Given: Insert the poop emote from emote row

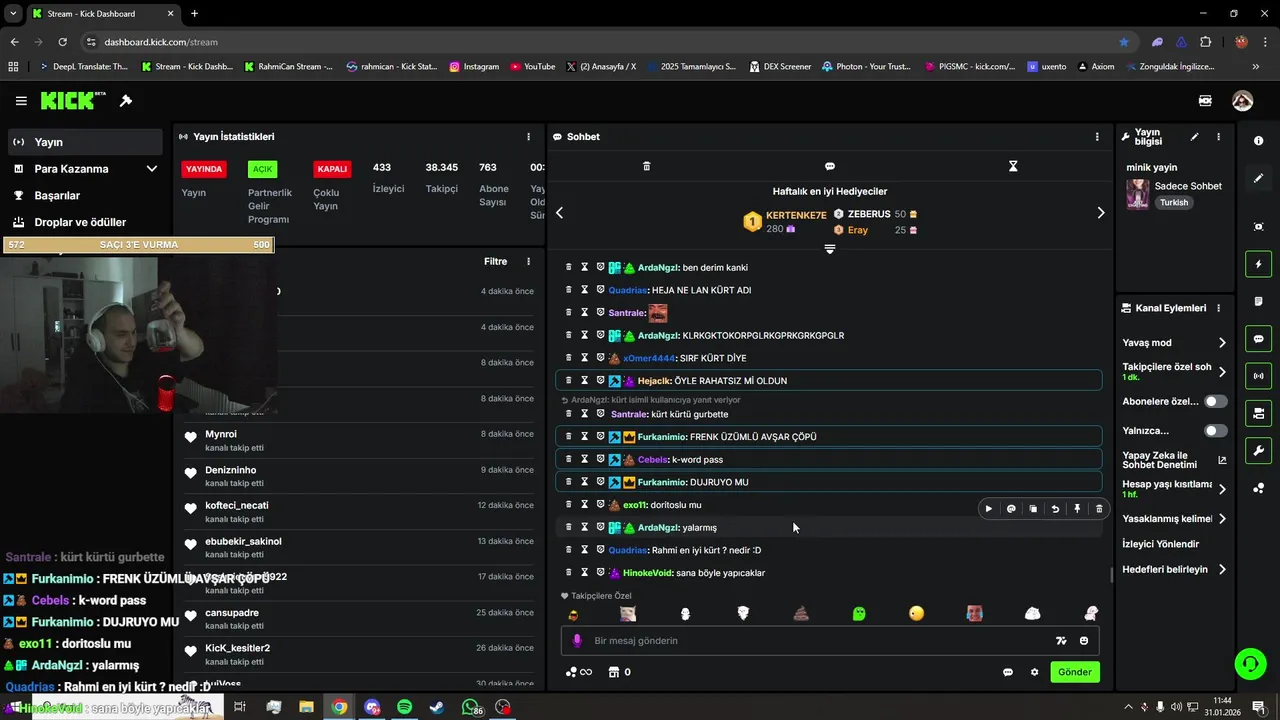Looking at the screenshot, I should click(x=801, y=613).
